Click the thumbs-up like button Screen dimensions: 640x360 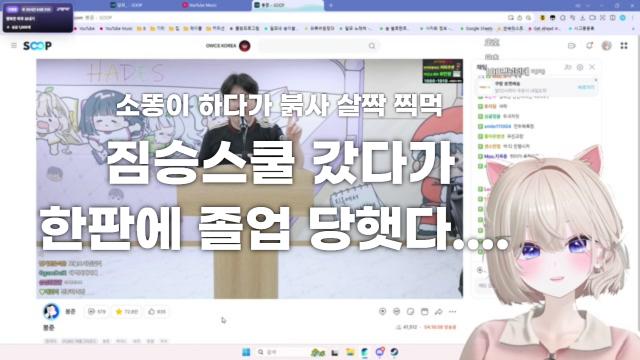click(157, 311)
